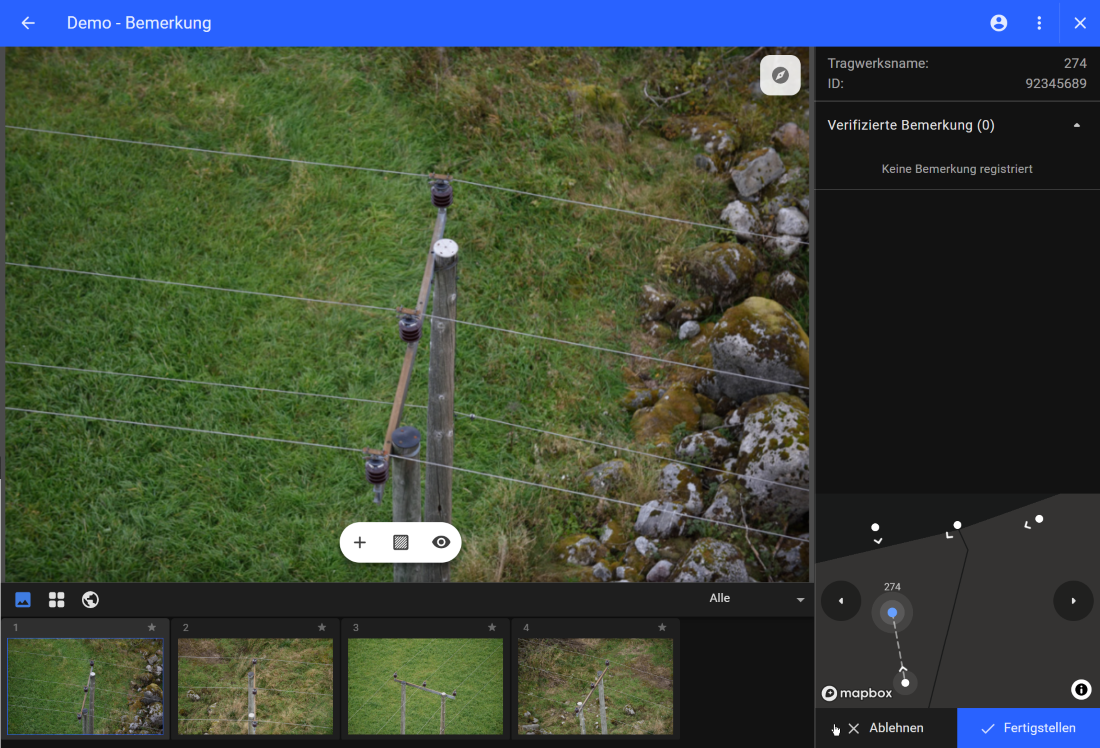Open the three-dot more options menu
The width and height of the screenshot is (1100, 748).
pyautogui.click(x=1039, y=23)
